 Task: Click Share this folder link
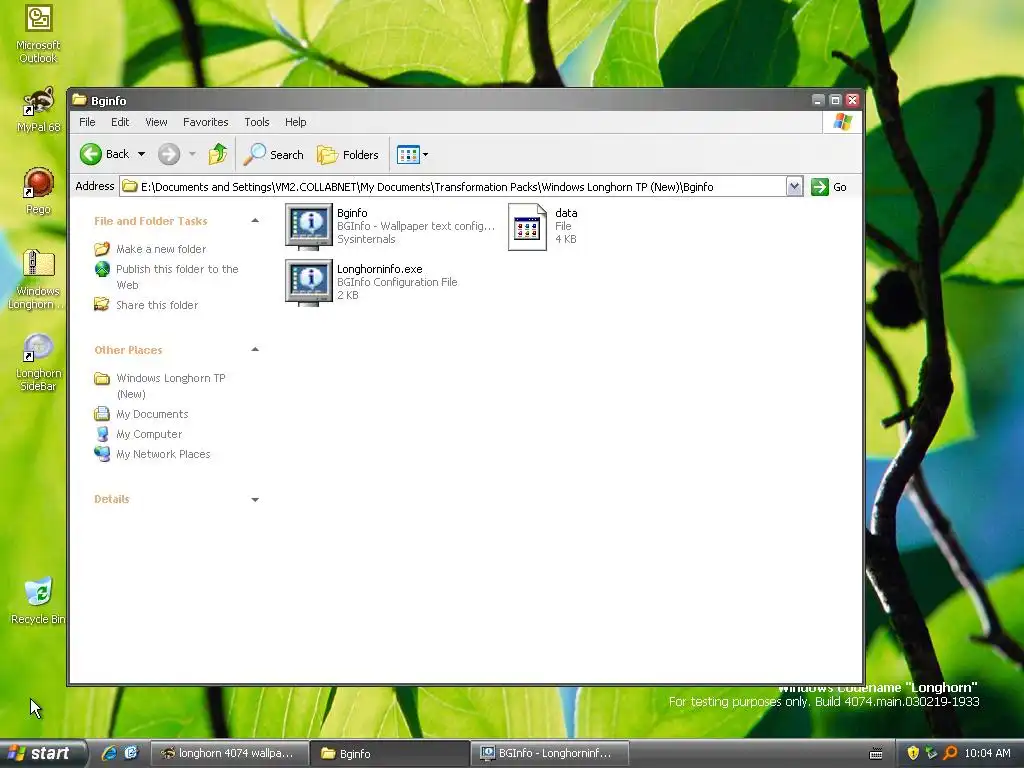(x=157, y=305)
